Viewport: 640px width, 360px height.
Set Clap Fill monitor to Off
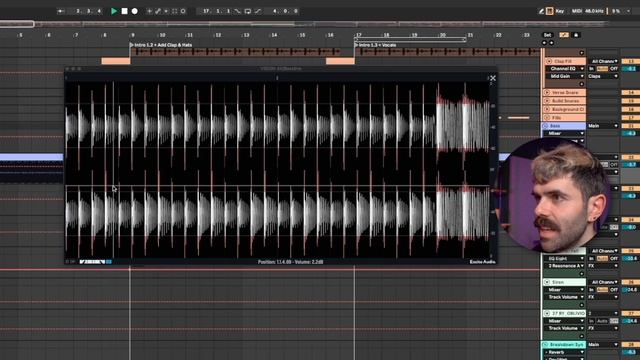614,69
